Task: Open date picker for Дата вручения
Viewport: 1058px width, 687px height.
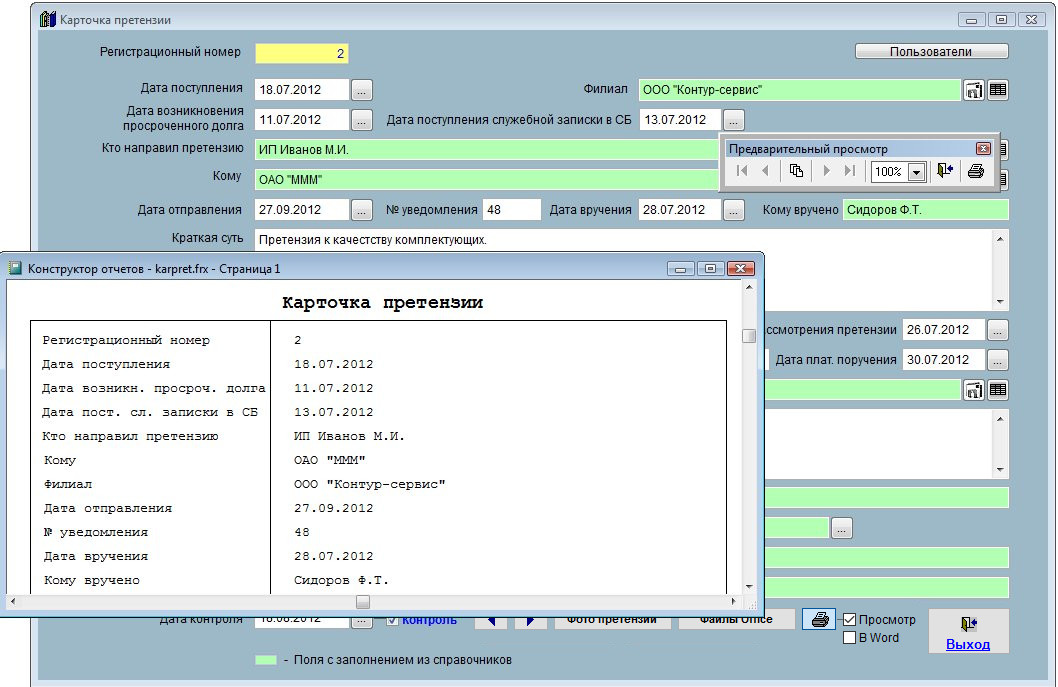Action: click(x=734, y=210)
